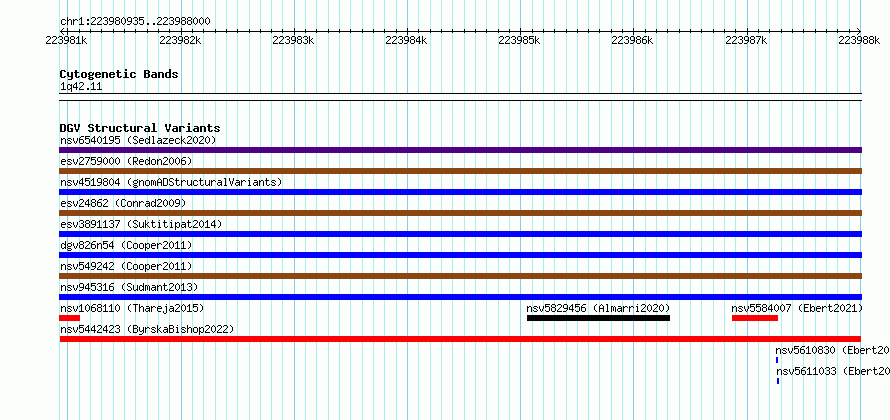Select the tiny blue nsv5610830 marker

777,360
